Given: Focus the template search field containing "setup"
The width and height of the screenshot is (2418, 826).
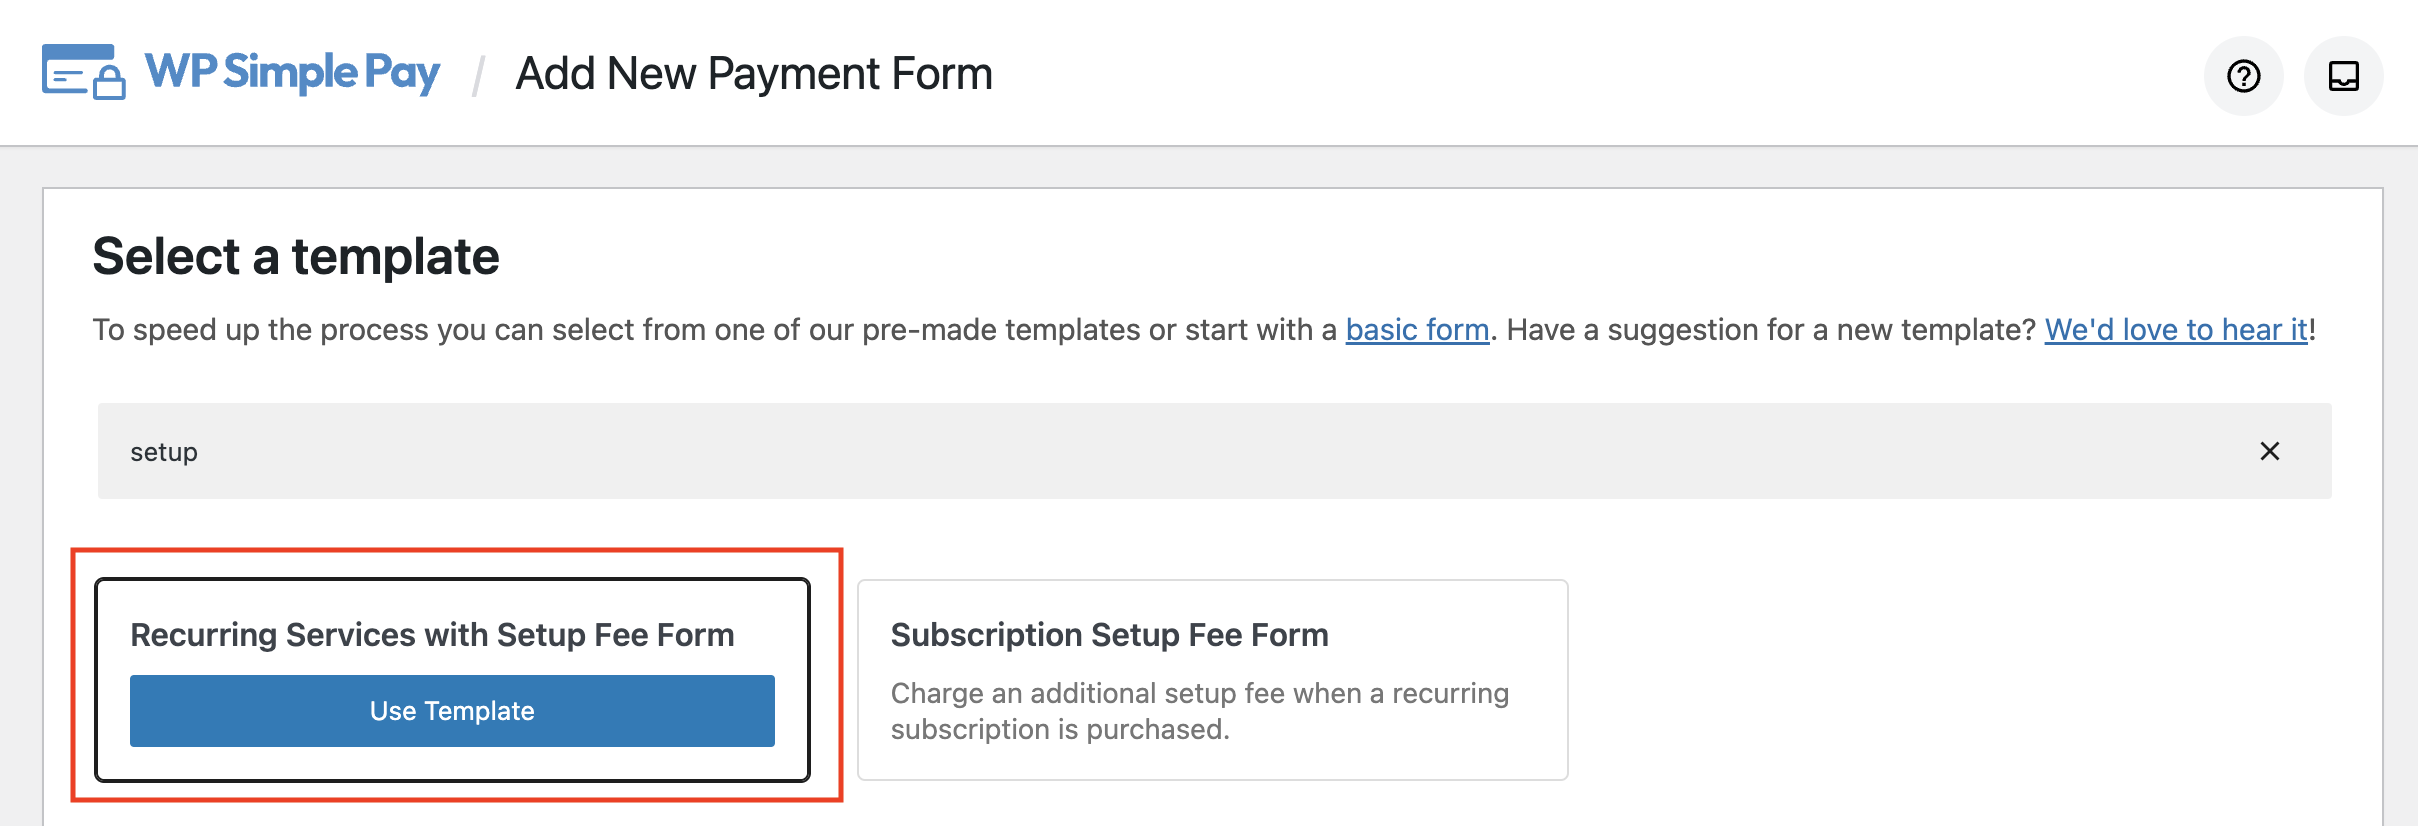Looking at the screenshot, I should 1214,451.
